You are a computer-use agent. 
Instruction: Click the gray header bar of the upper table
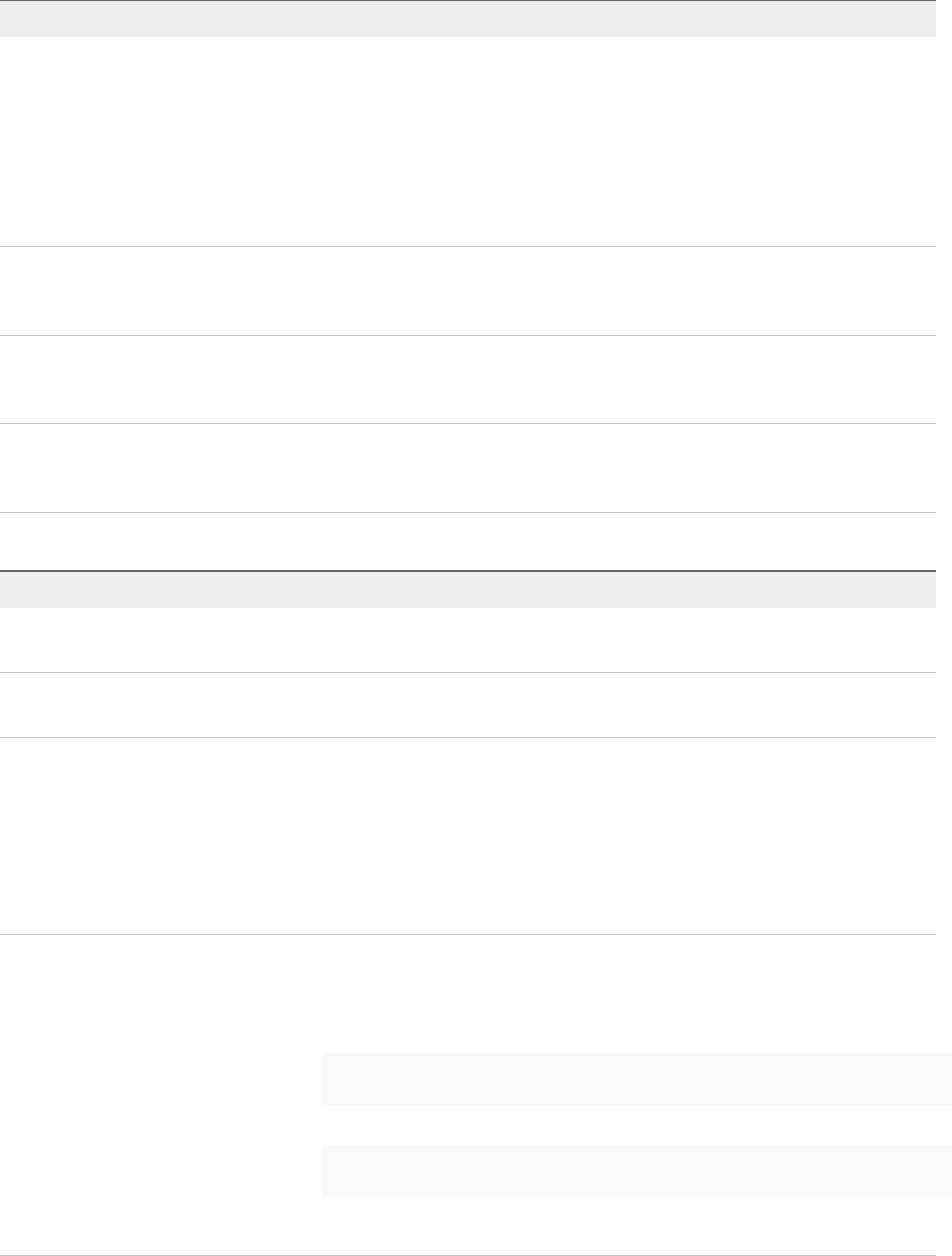tap(468, 19)
